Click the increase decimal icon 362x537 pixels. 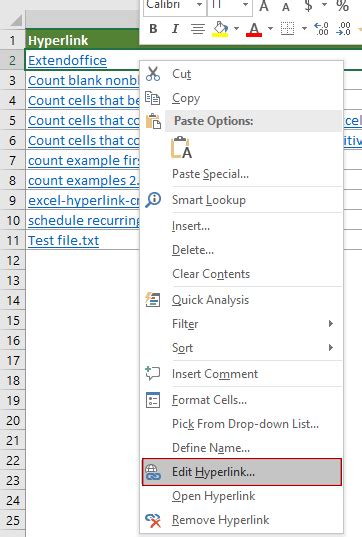point(321,29)
